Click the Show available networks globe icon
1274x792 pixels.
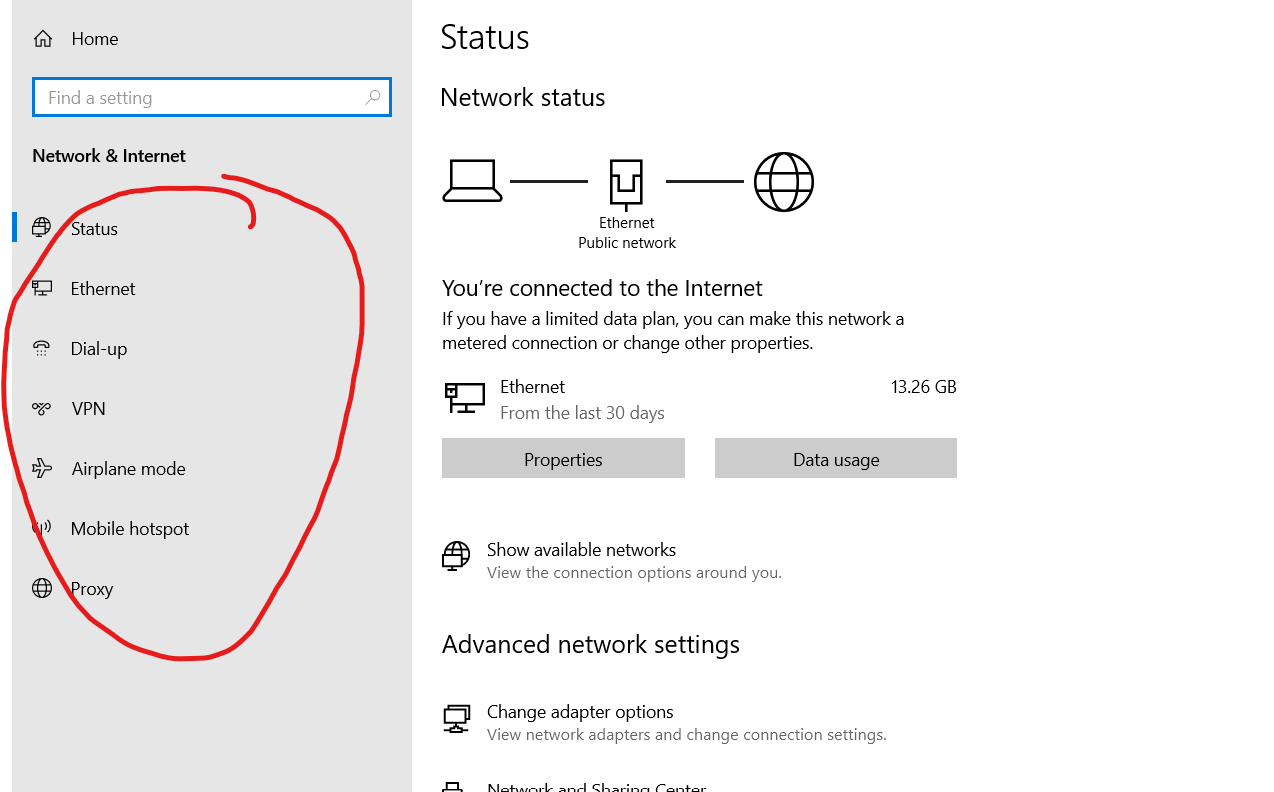[456, 555]
